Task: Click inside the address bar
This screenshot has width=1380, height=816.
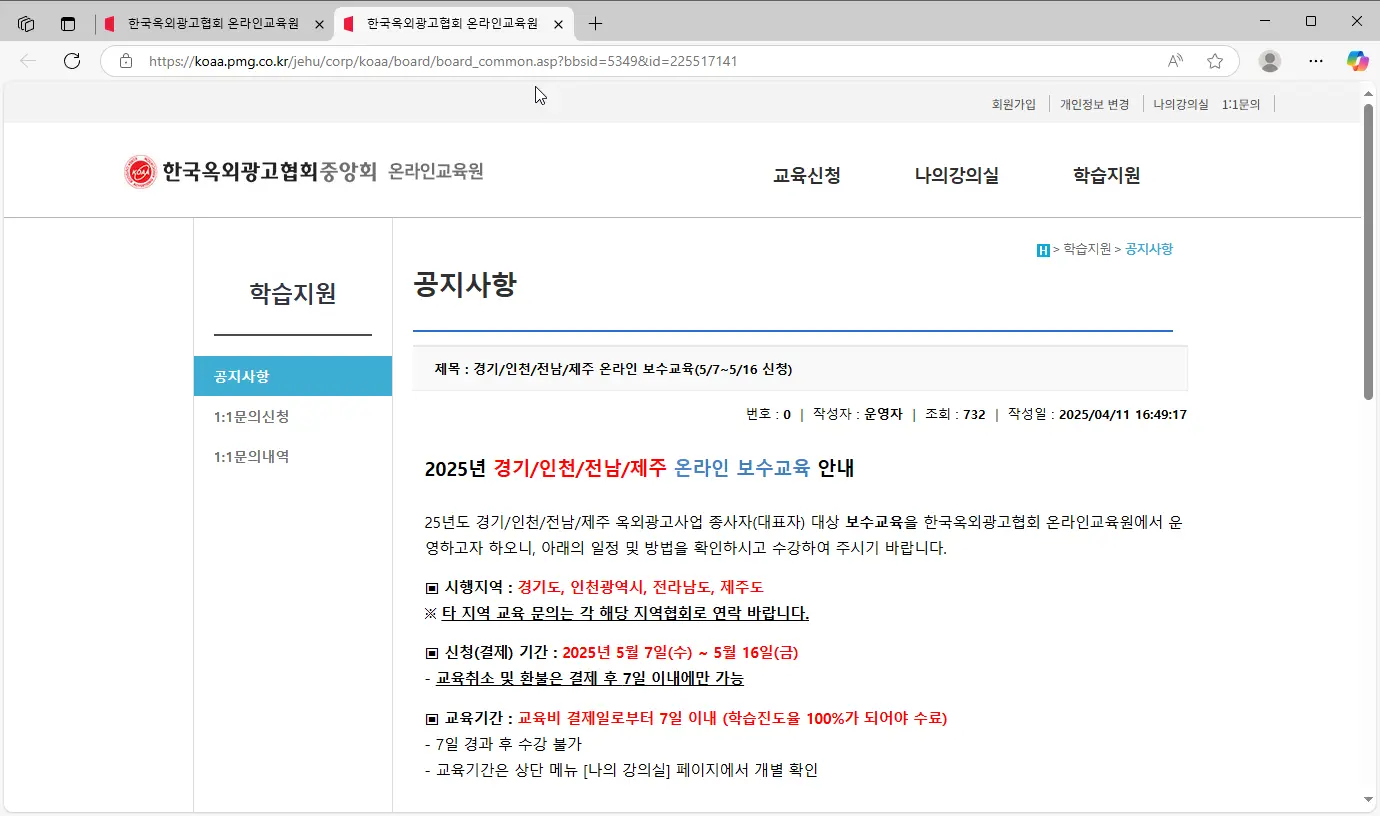Action: coord(430,61)
